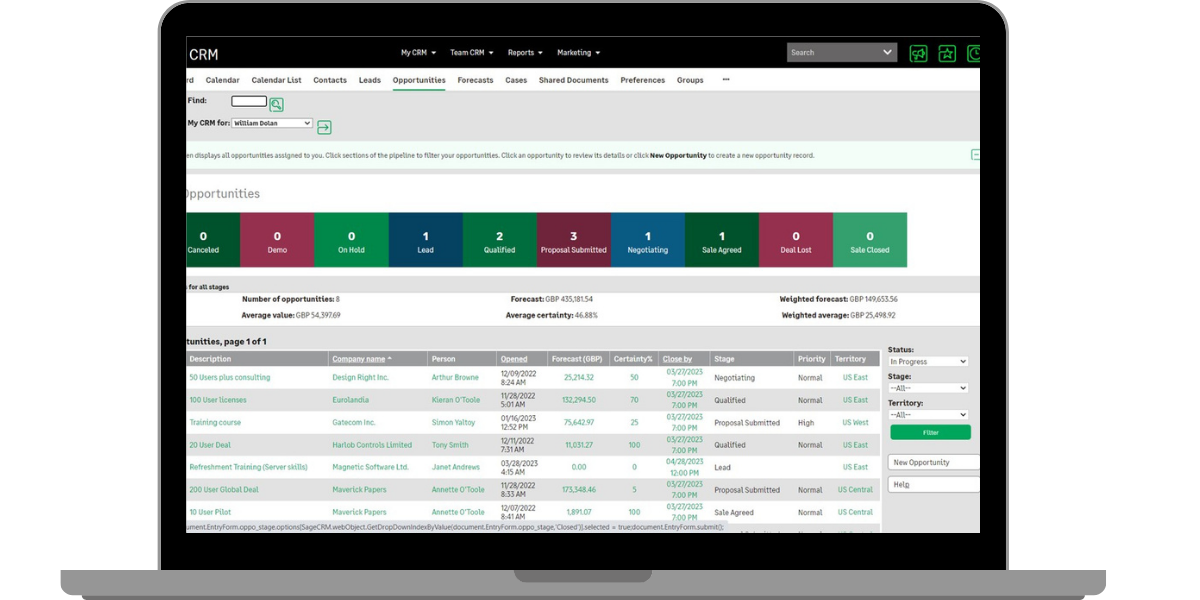Filter pipeline by the Sale Agreed tile
1200x600 pixels.
point(721,240)
